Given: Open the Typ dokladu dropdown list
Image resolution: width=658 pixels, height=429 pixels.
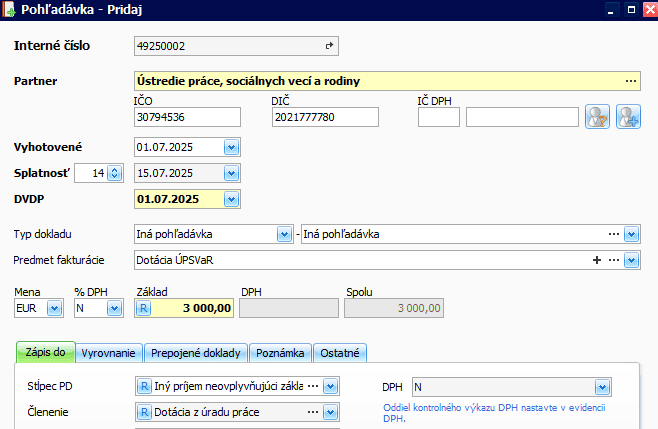Looking at the screenshot, I should [283, 235].
